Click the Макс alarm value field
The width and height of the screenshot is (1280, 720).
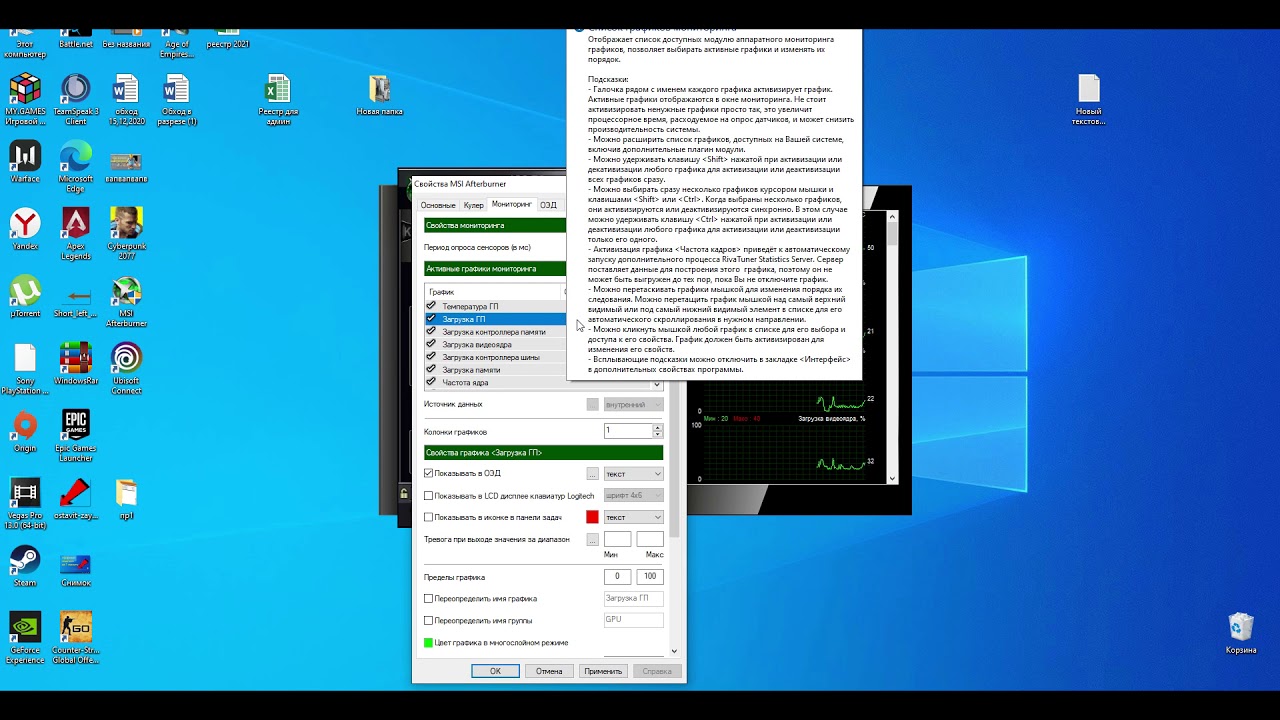tap(650, 539)
